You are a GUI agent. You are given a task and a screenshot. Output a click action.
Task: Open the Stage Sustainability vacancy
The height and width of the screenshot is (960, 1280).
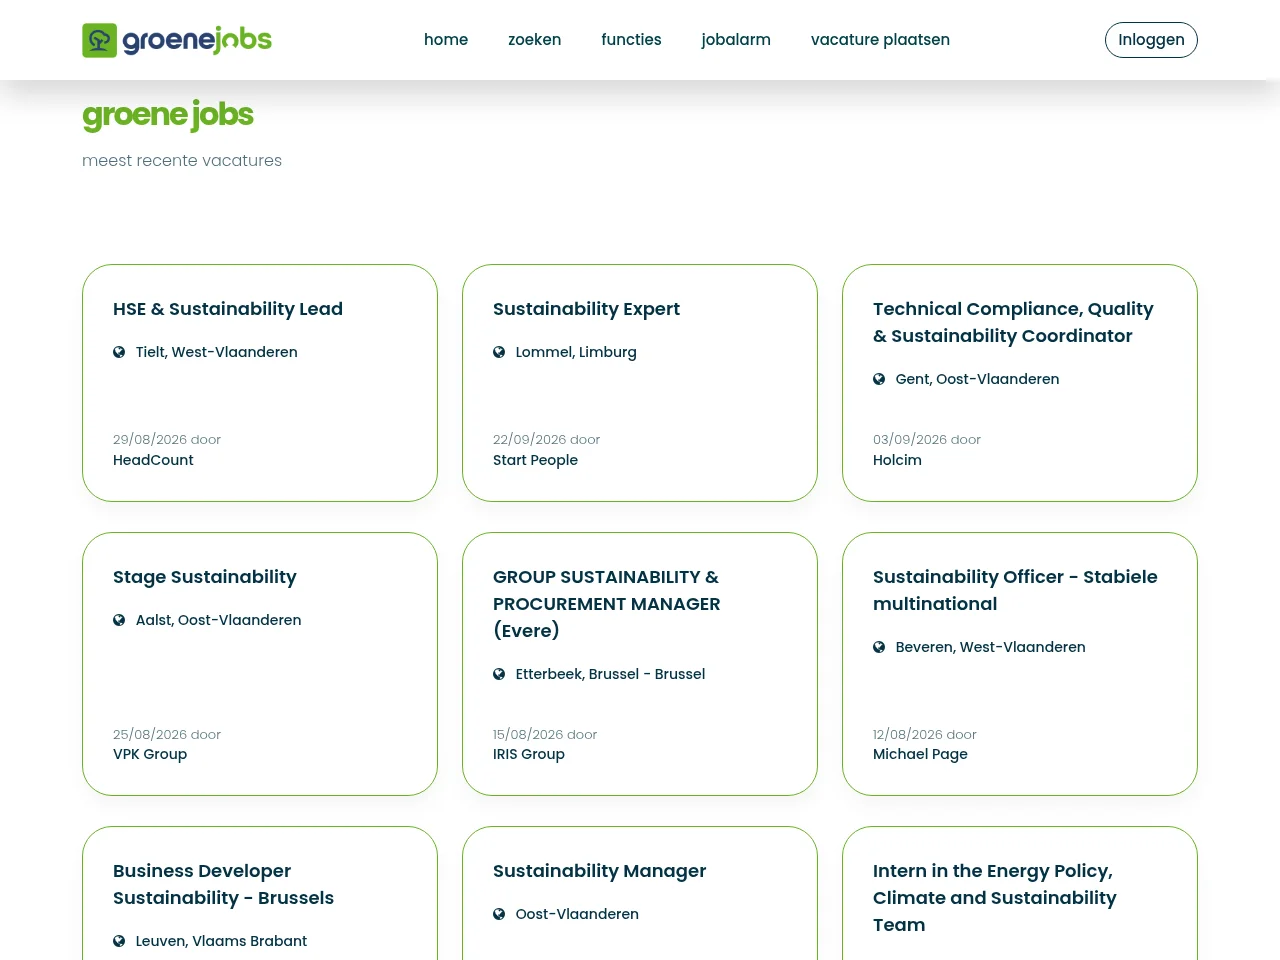tap(205, 577)
